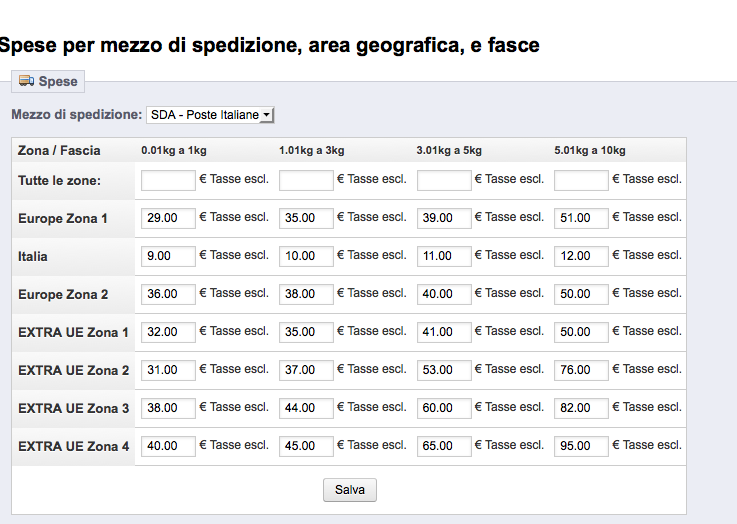Select EXTRA UE Zona 4 field 95.00

(x=581, y=446)
